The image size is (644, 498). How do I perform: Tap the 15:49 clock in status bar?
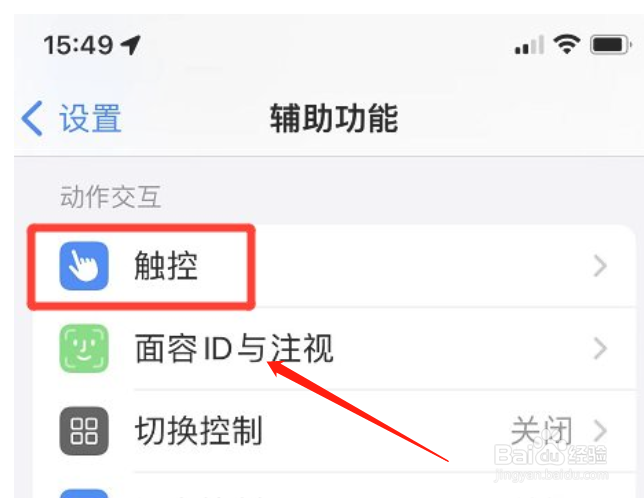pyautogui.click(x=78, y=45)
